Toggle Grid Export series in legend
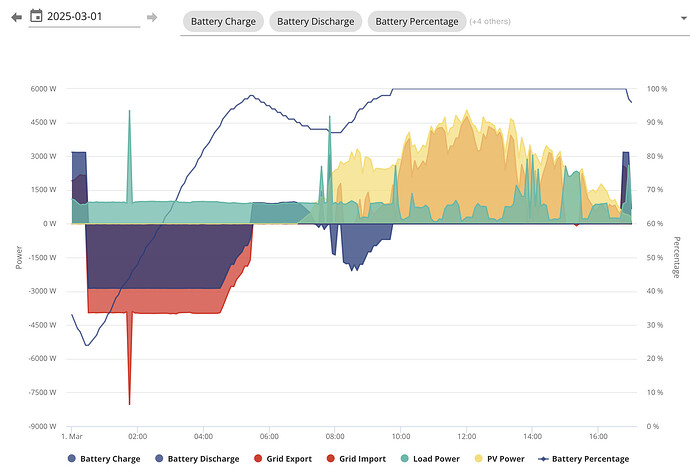The height and width of the screenshot is (472, 690). 283,458
